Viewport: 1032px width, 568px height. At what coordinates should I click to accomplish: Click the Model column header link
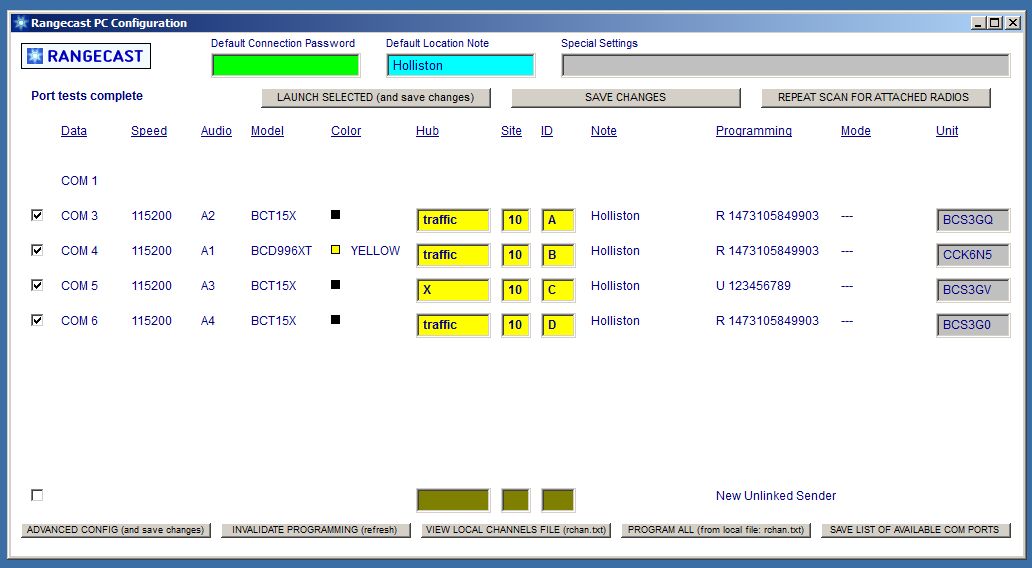point(267,131)
